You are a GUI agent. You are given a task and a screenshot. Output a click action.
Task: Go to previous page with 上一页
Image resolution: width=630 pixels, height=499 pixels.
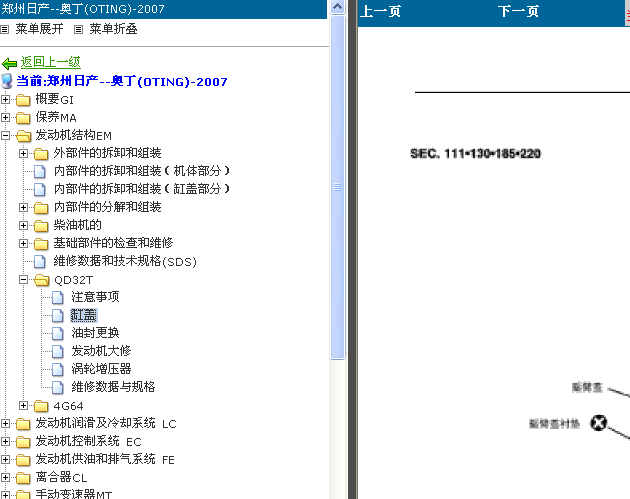pyautogui.click(x=380, y=11)
